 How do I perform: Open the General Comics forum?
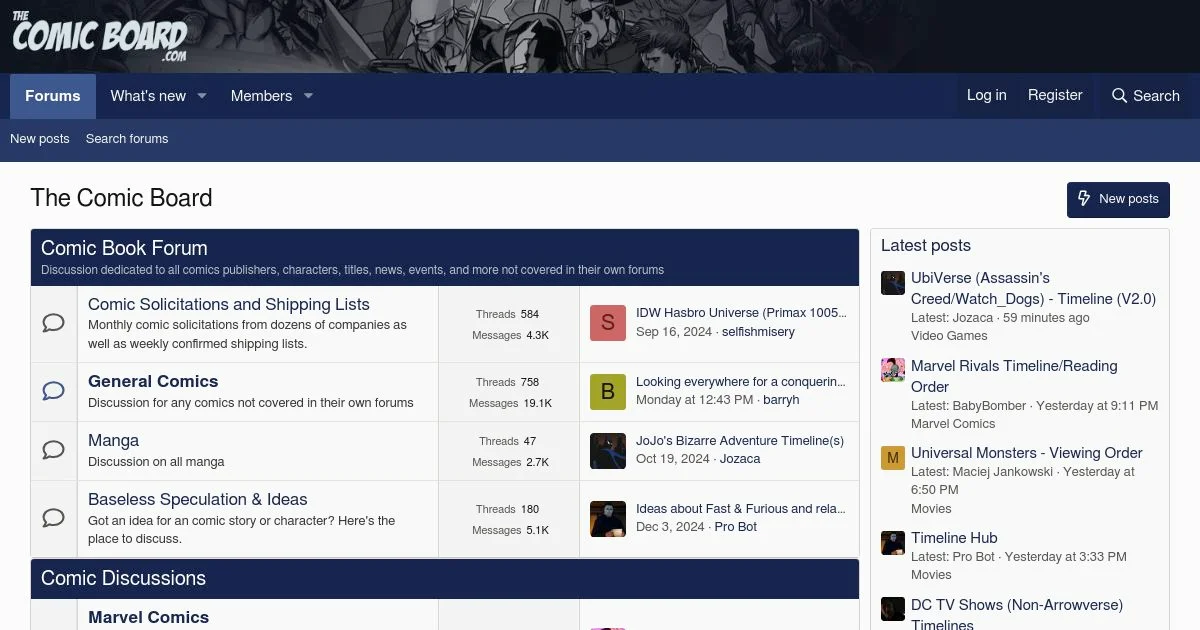pyautogui.click(x=153, y=381)
